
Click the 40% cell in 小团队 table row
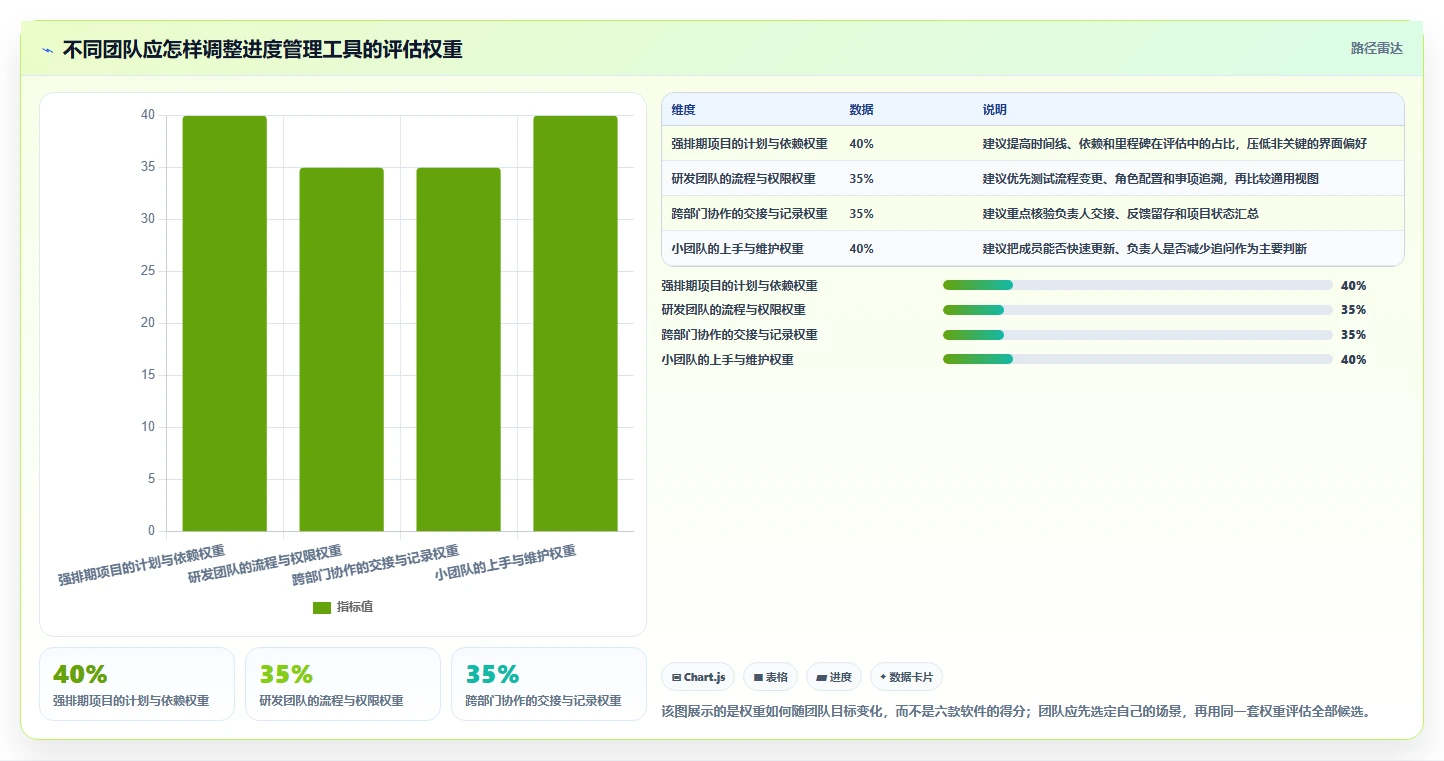click(862, 248)
